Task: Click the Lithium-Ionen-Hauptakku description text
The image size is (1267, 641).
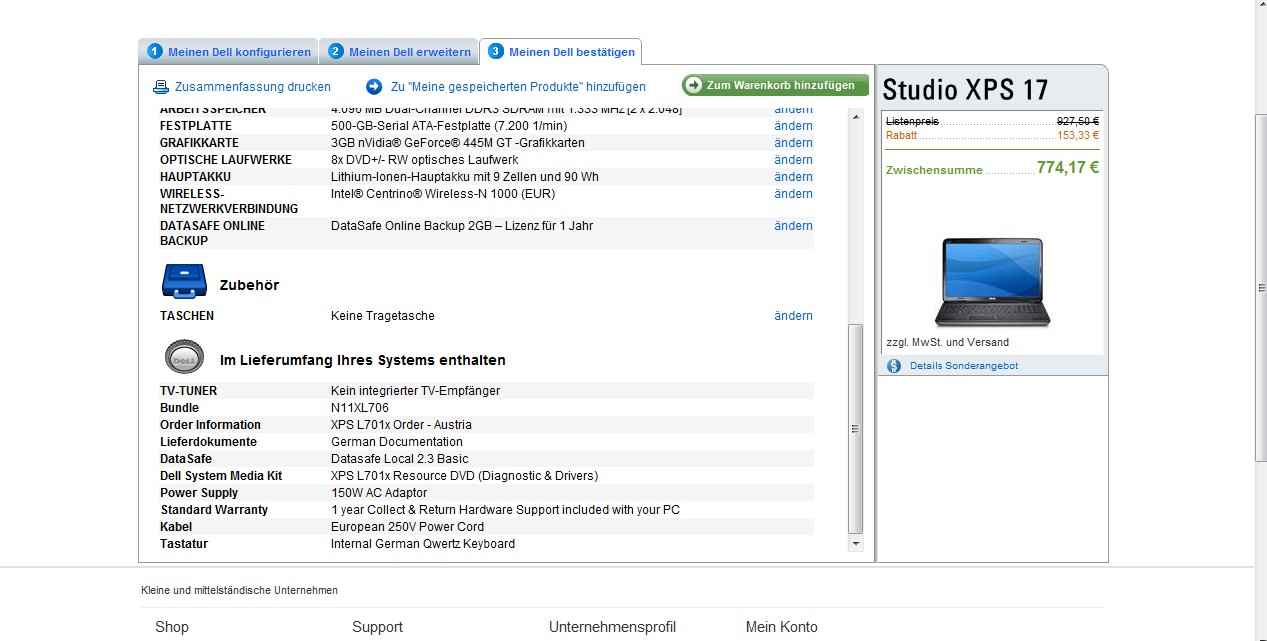Action: coord(465,177)
